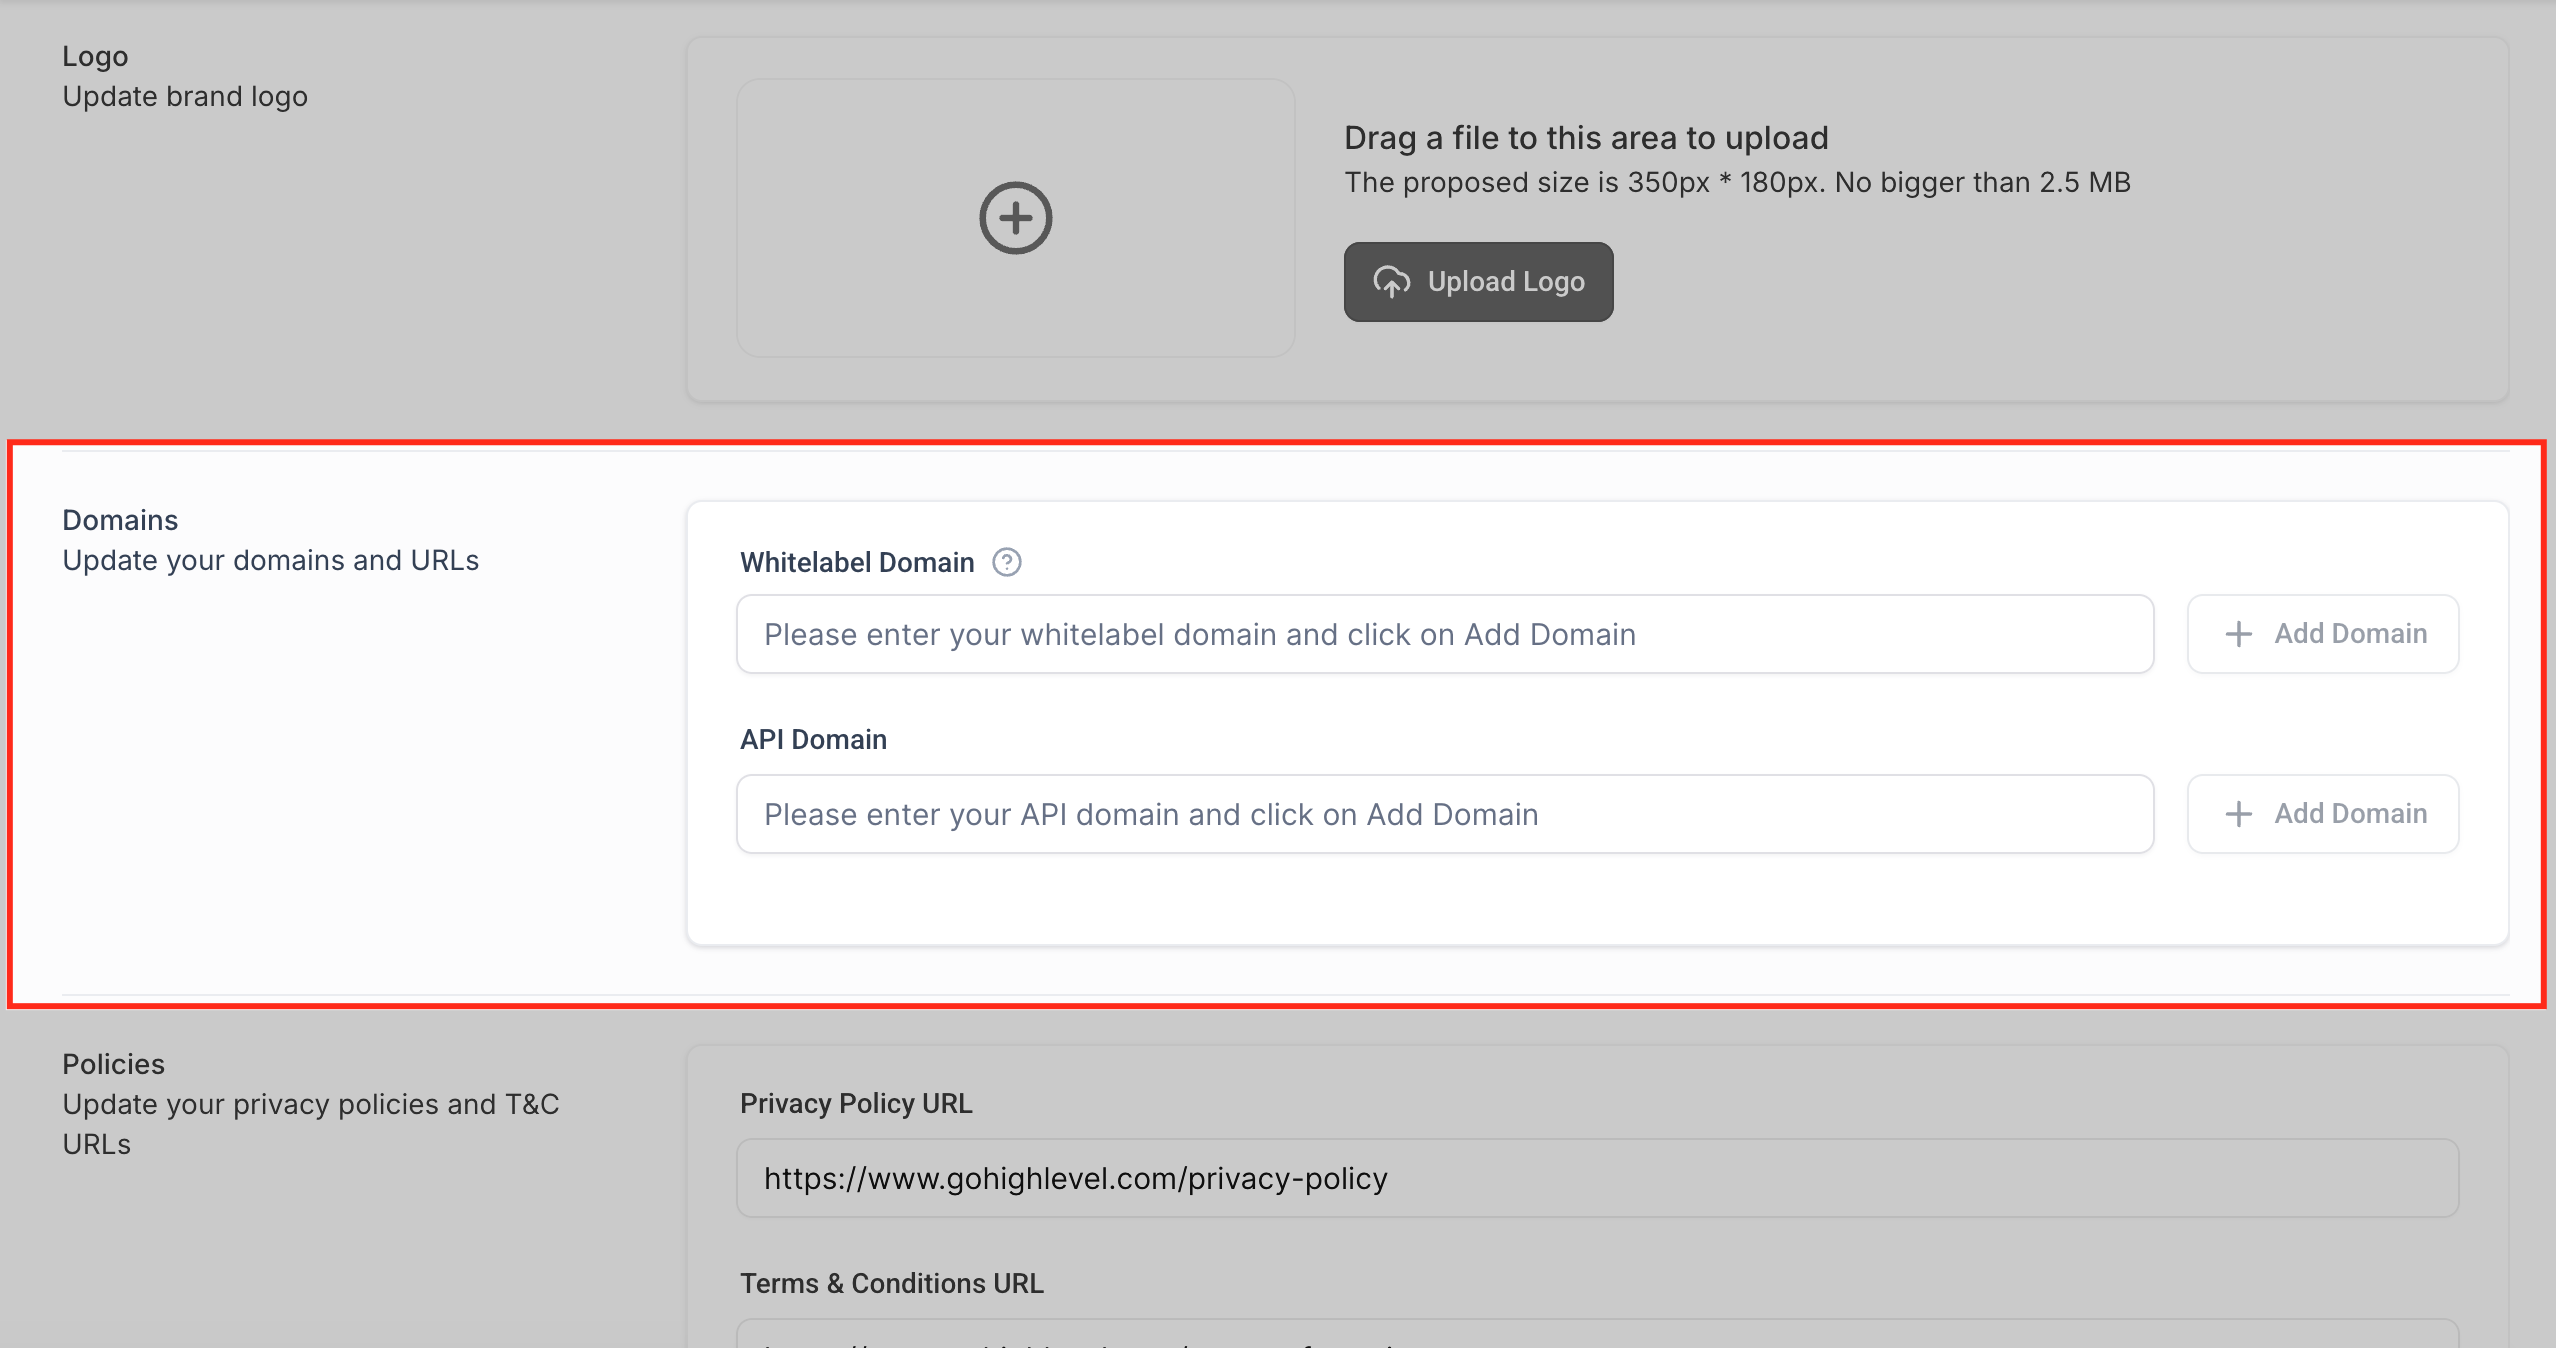The height and width of the screenshot is (1348, 2556).
Task: Click the 'Terms & Conditions URL' label
Action: click(891, 1283)
